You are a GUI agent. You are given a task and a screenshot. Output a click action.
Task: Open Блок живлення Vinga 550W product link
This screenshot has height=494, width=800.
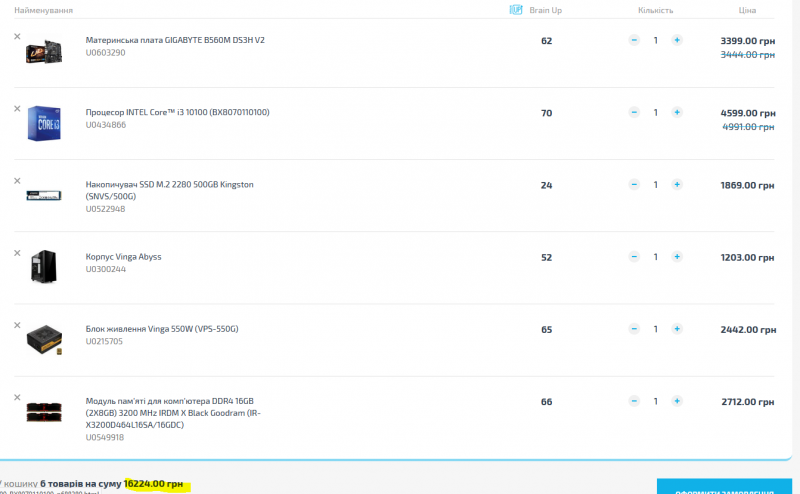162,328
